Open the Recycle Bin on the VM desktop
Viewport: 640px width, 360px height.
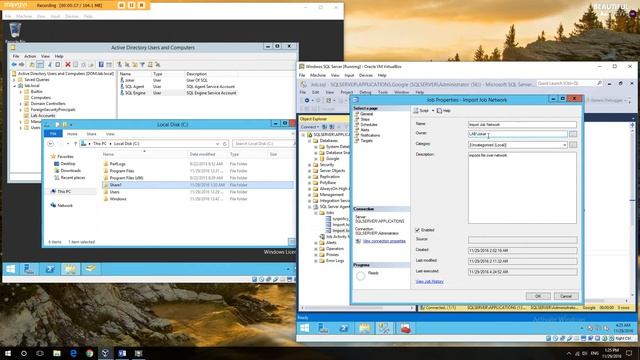click(15, 31)
